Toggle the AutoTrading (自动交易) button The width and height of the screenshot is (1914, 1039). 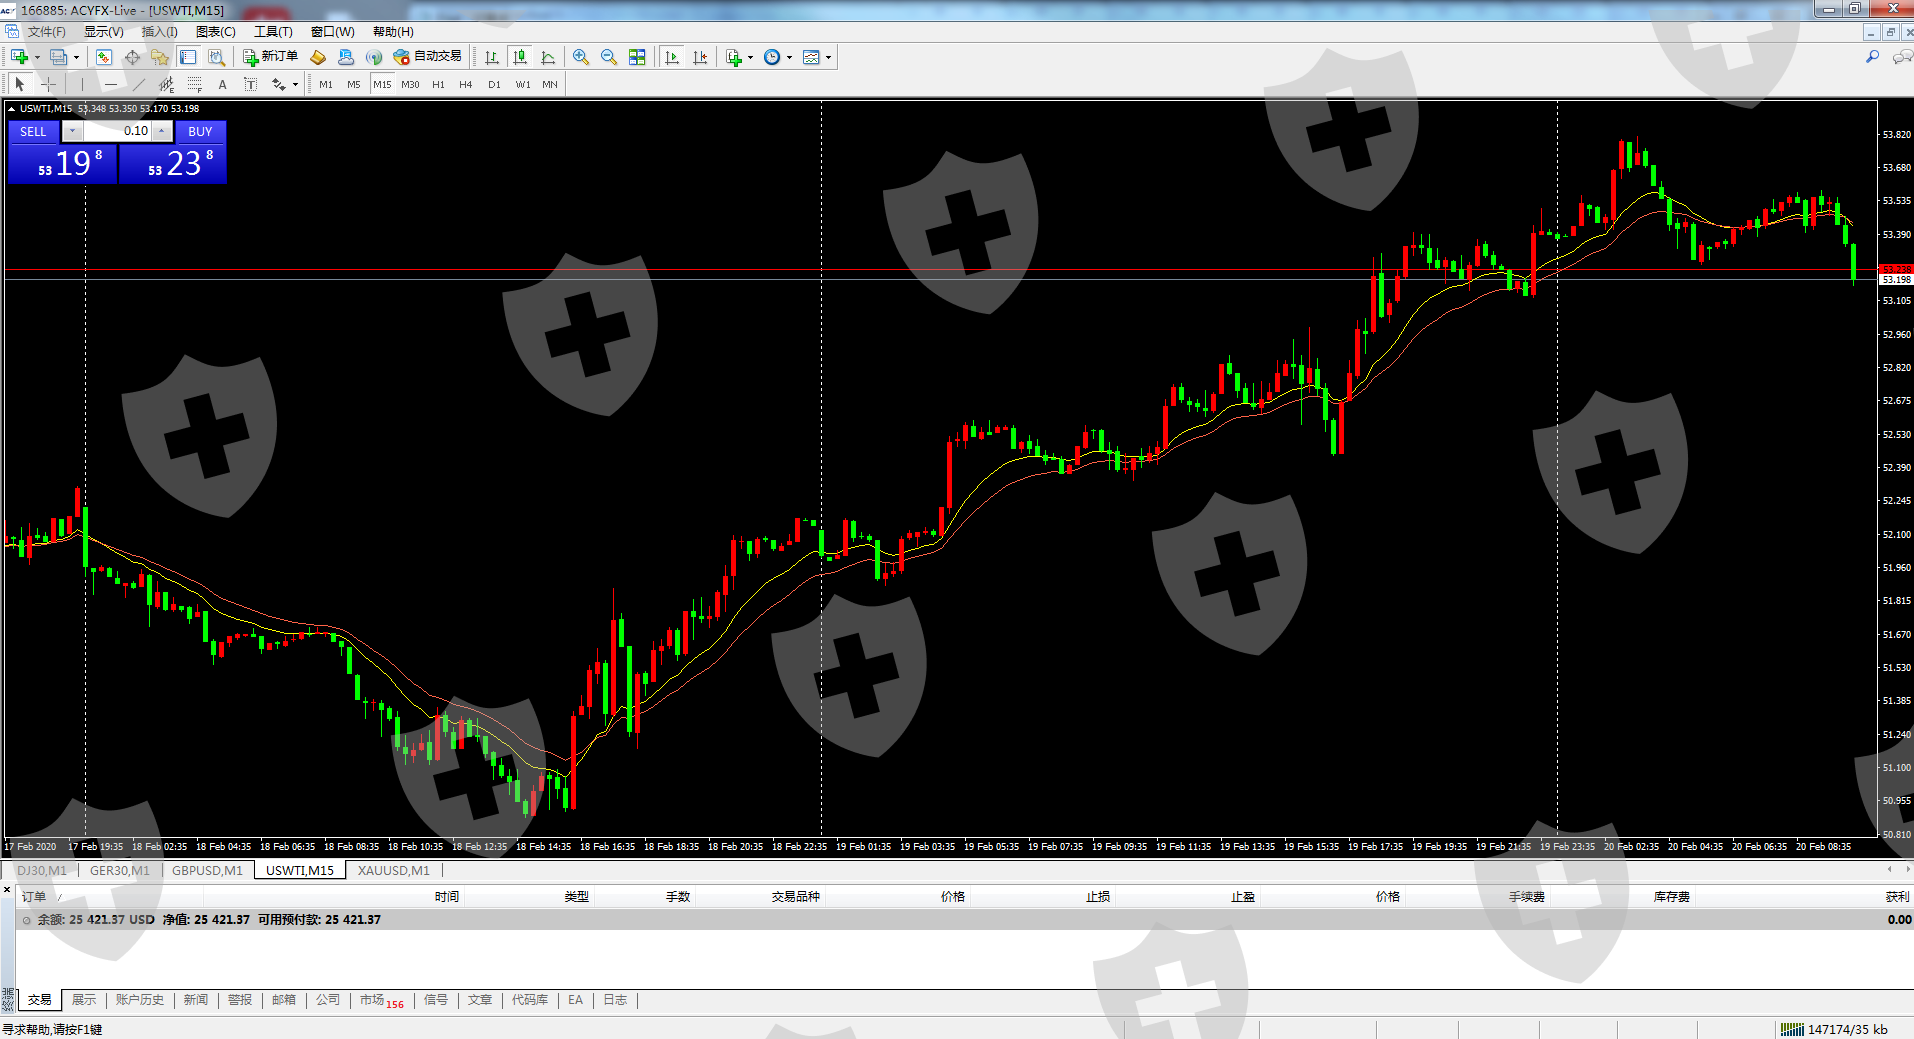[428, 57]
